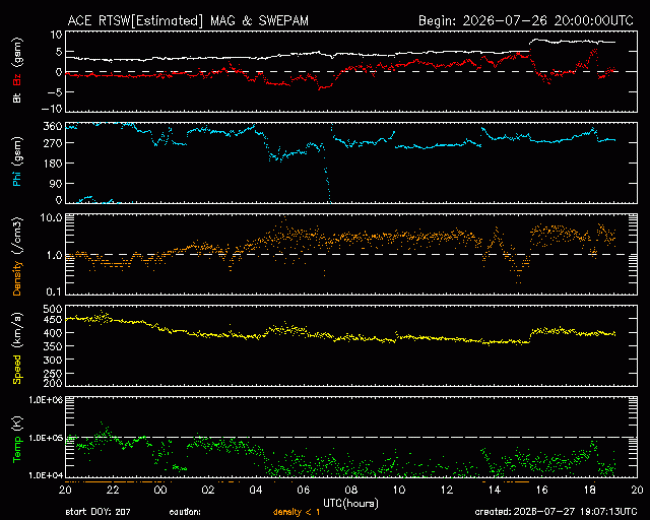Click the "00" hour label on time axis

[x=160, y=490]
